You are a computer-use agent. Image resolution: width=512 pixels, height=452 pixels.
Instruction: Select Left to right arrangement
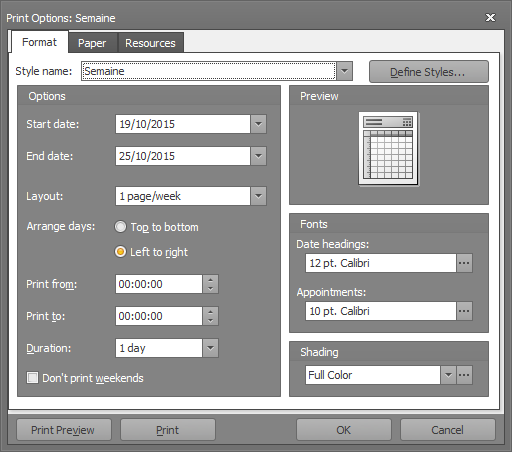coord(120,252)
